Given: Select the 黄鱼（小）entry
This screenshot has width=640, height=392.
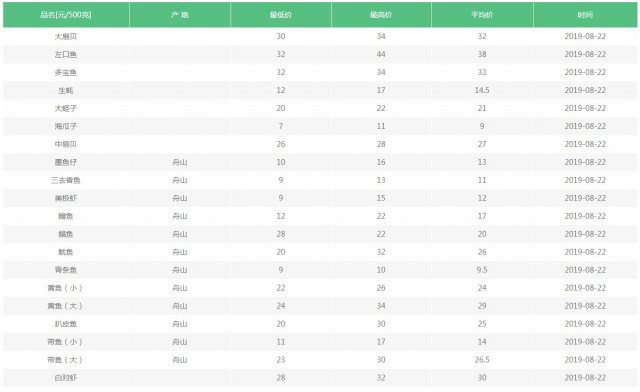Looking at the screenshot, I should 66,288.
